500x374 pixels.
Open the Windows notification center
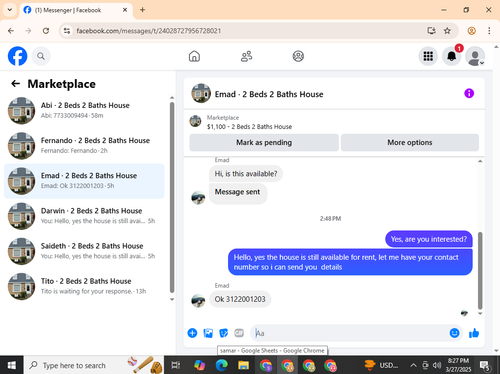pyautogui.click(x=485, y=366)
